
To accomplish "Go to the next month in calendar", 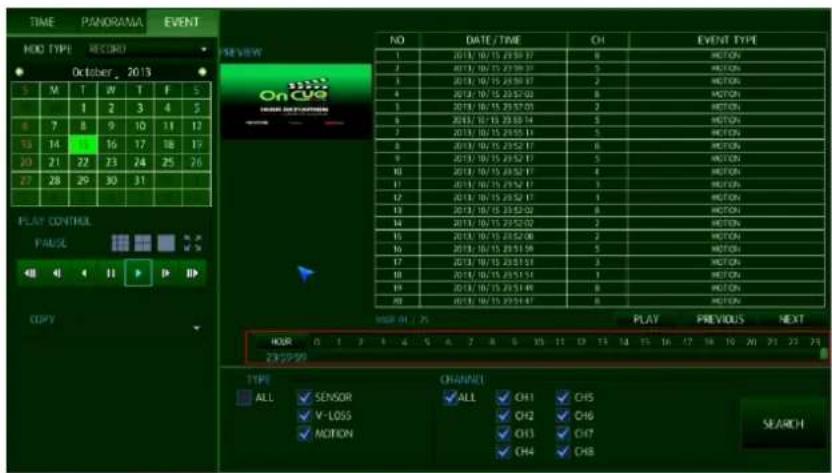I will point(202,72).
